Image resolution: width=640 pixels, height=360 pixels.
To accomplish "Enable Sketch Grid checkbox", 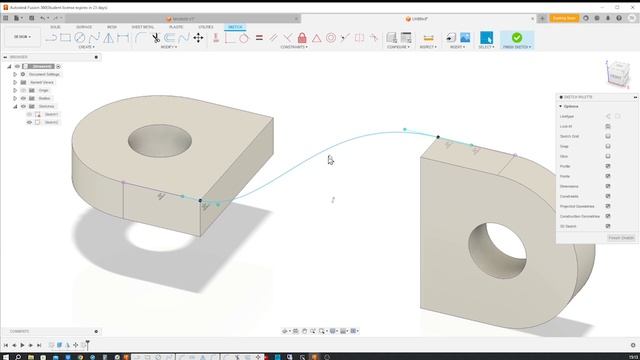I will (x=608, y=136).
